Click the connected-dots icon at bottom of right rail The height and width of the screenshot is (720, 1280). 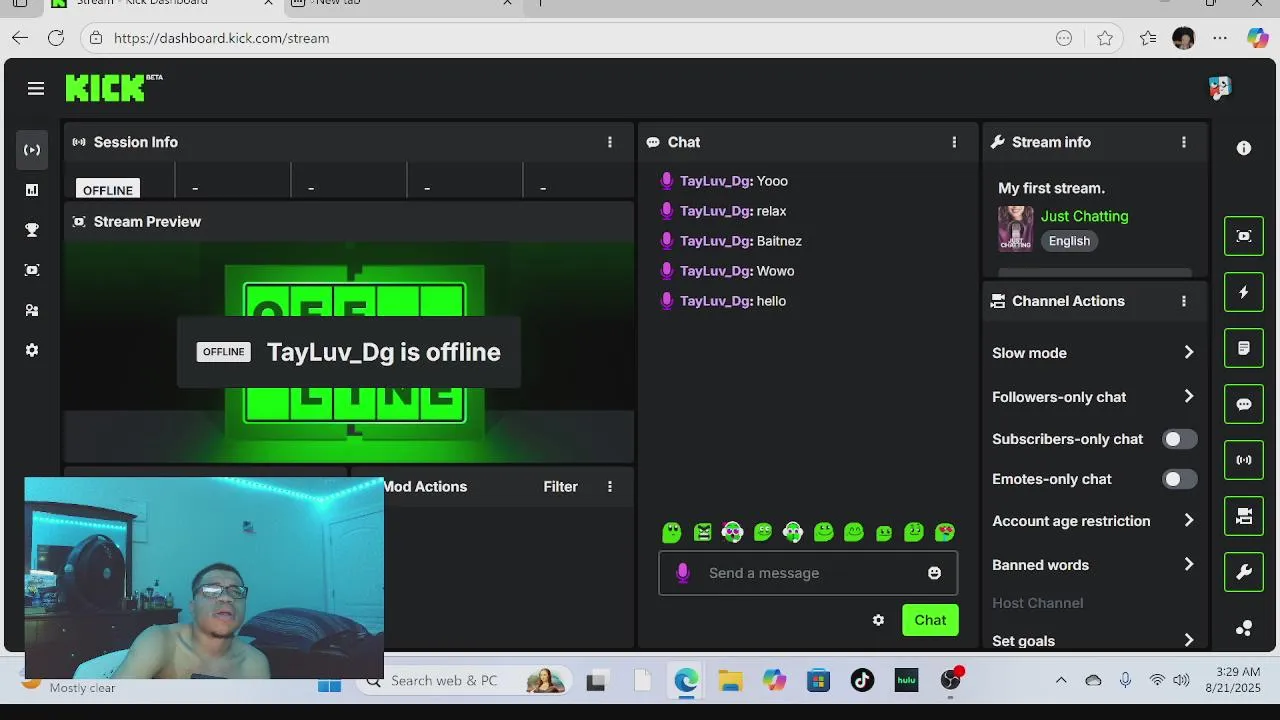pos(1244,628)
